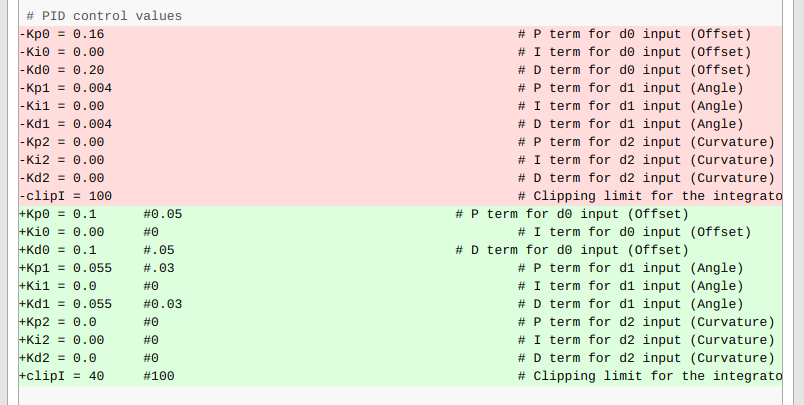Click the added line Kp0 = 0.1

[400, 214]
